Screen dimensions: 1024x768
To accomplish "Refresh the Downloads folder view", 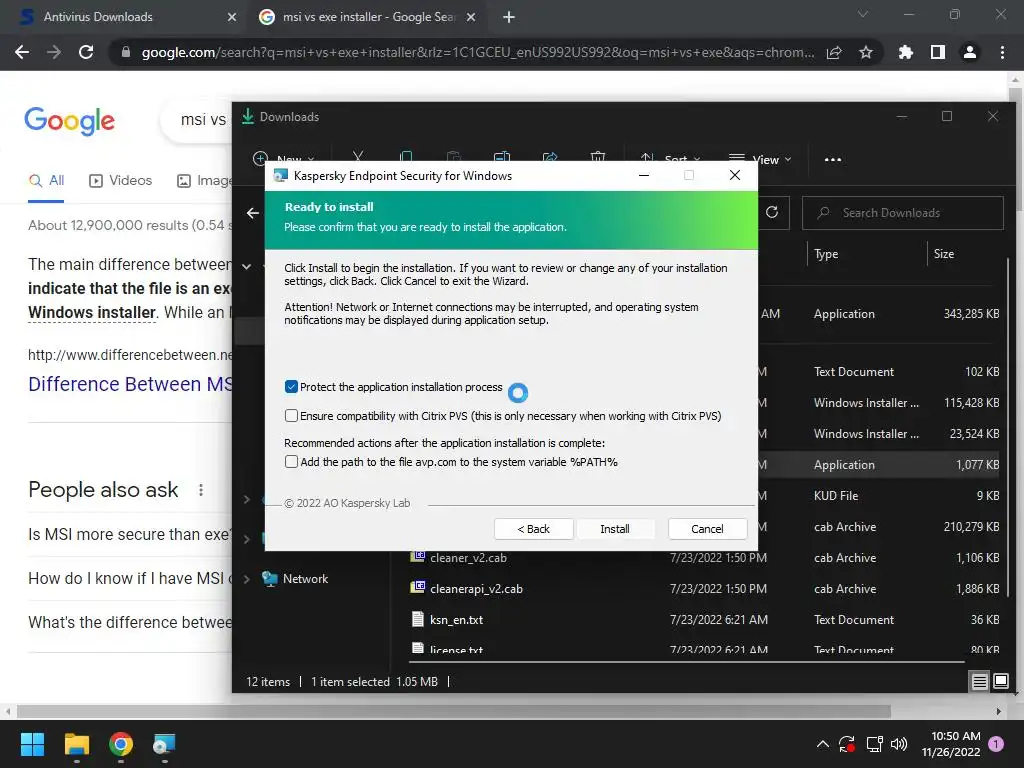I will pos(772,212).
